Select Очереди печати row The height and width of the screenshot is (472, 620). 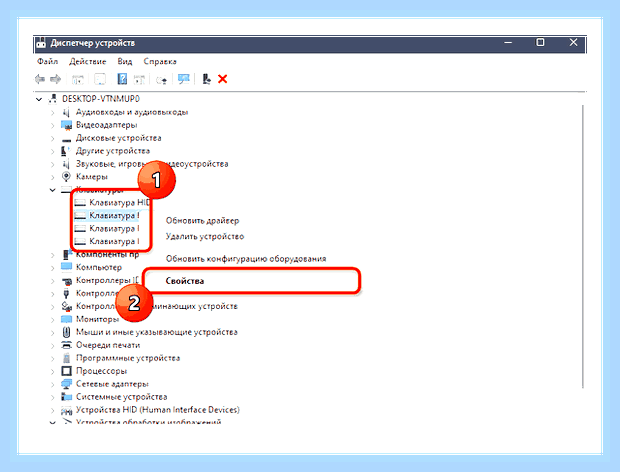tap(108, 345)
